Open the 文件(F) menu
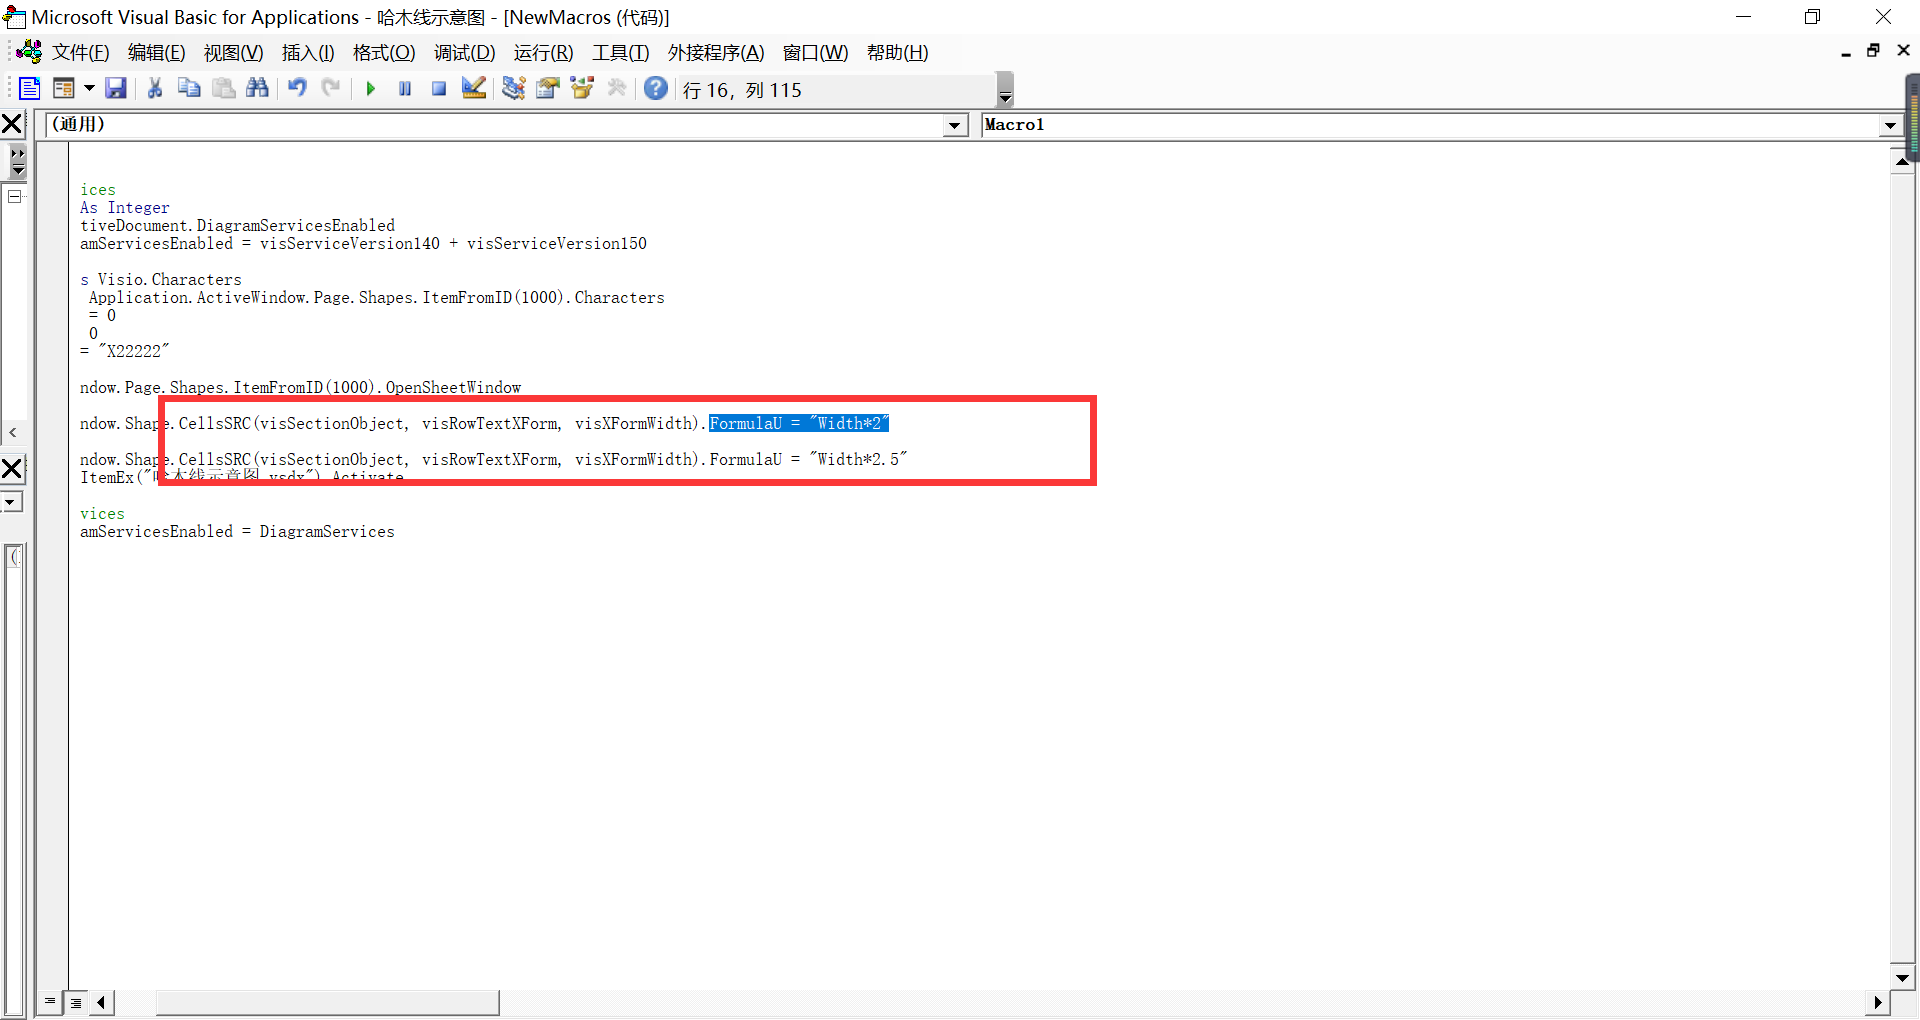The width and height of the screenshot is (1920, 1020). click(81, 53)
